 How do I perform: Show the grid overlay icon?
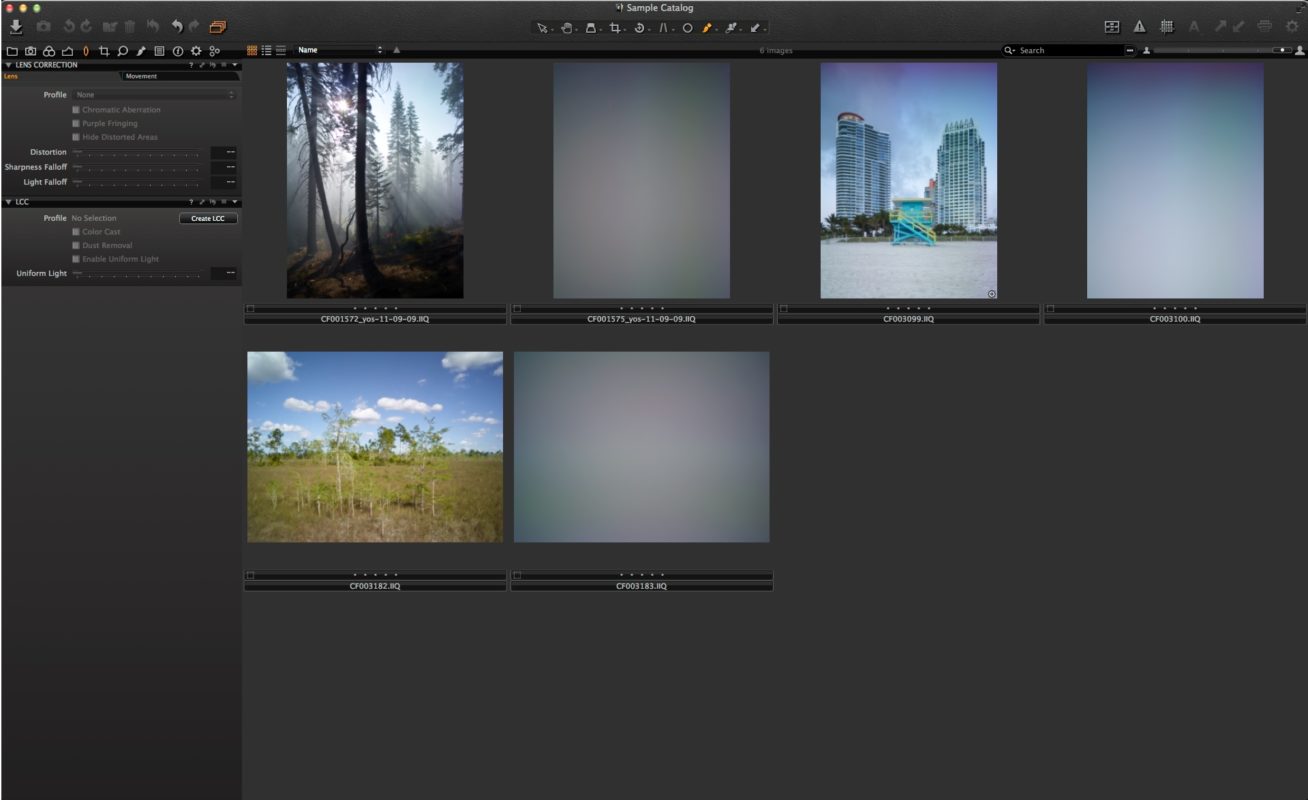[x=1166, y=27]
